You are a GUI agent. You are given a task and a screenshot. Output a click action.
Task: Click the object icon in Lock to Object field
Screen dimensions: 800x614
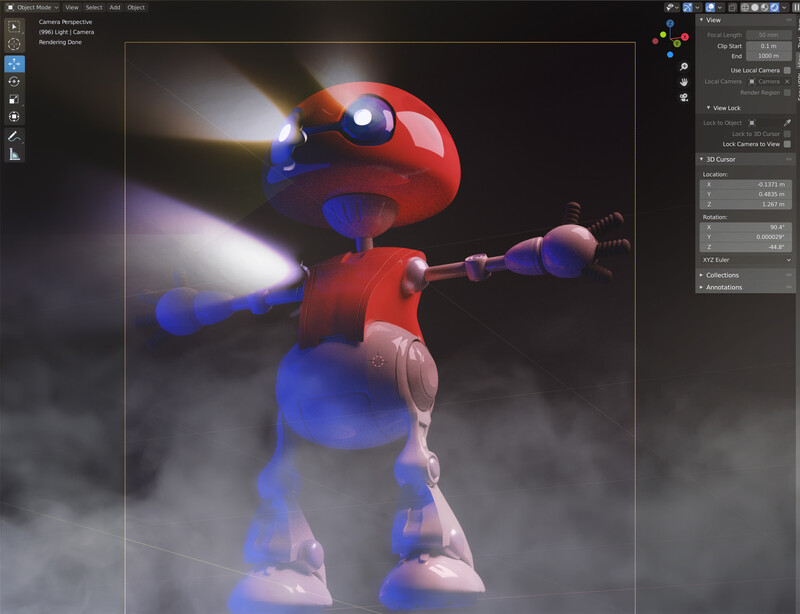(752, 122)
